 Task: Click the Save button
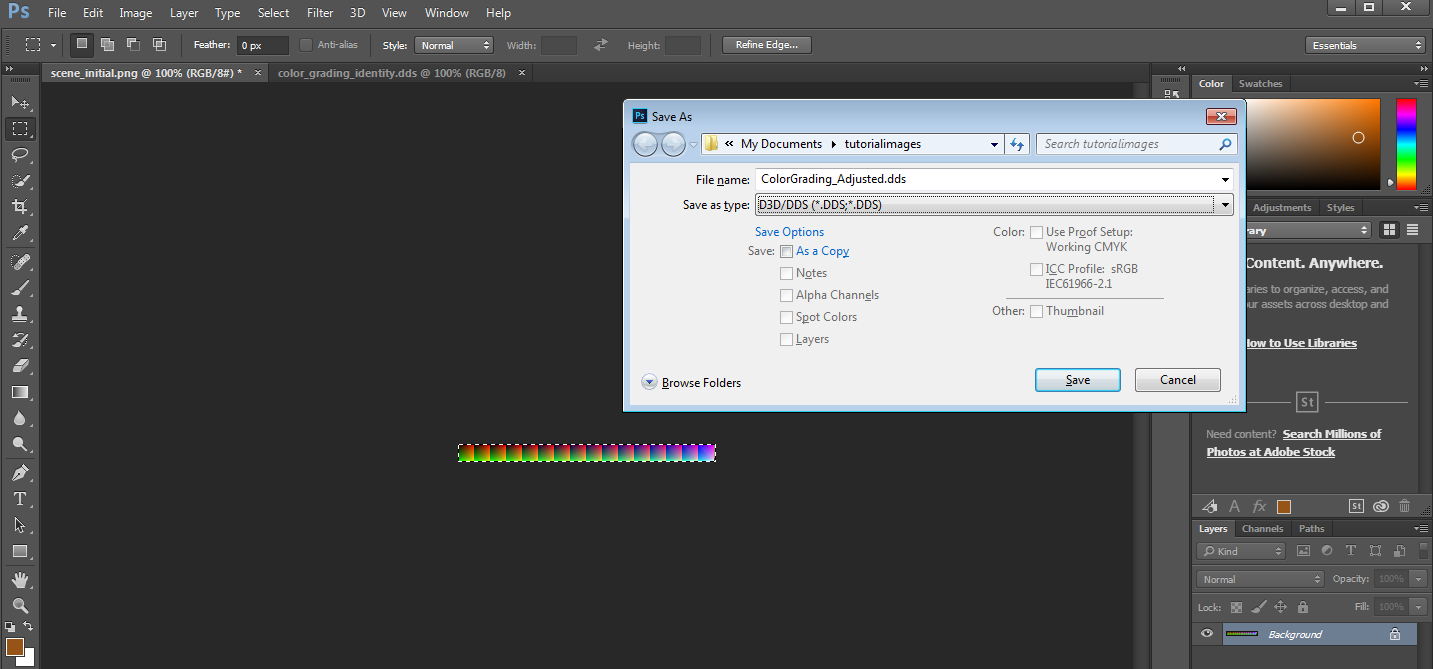(x=1077, y=379)
